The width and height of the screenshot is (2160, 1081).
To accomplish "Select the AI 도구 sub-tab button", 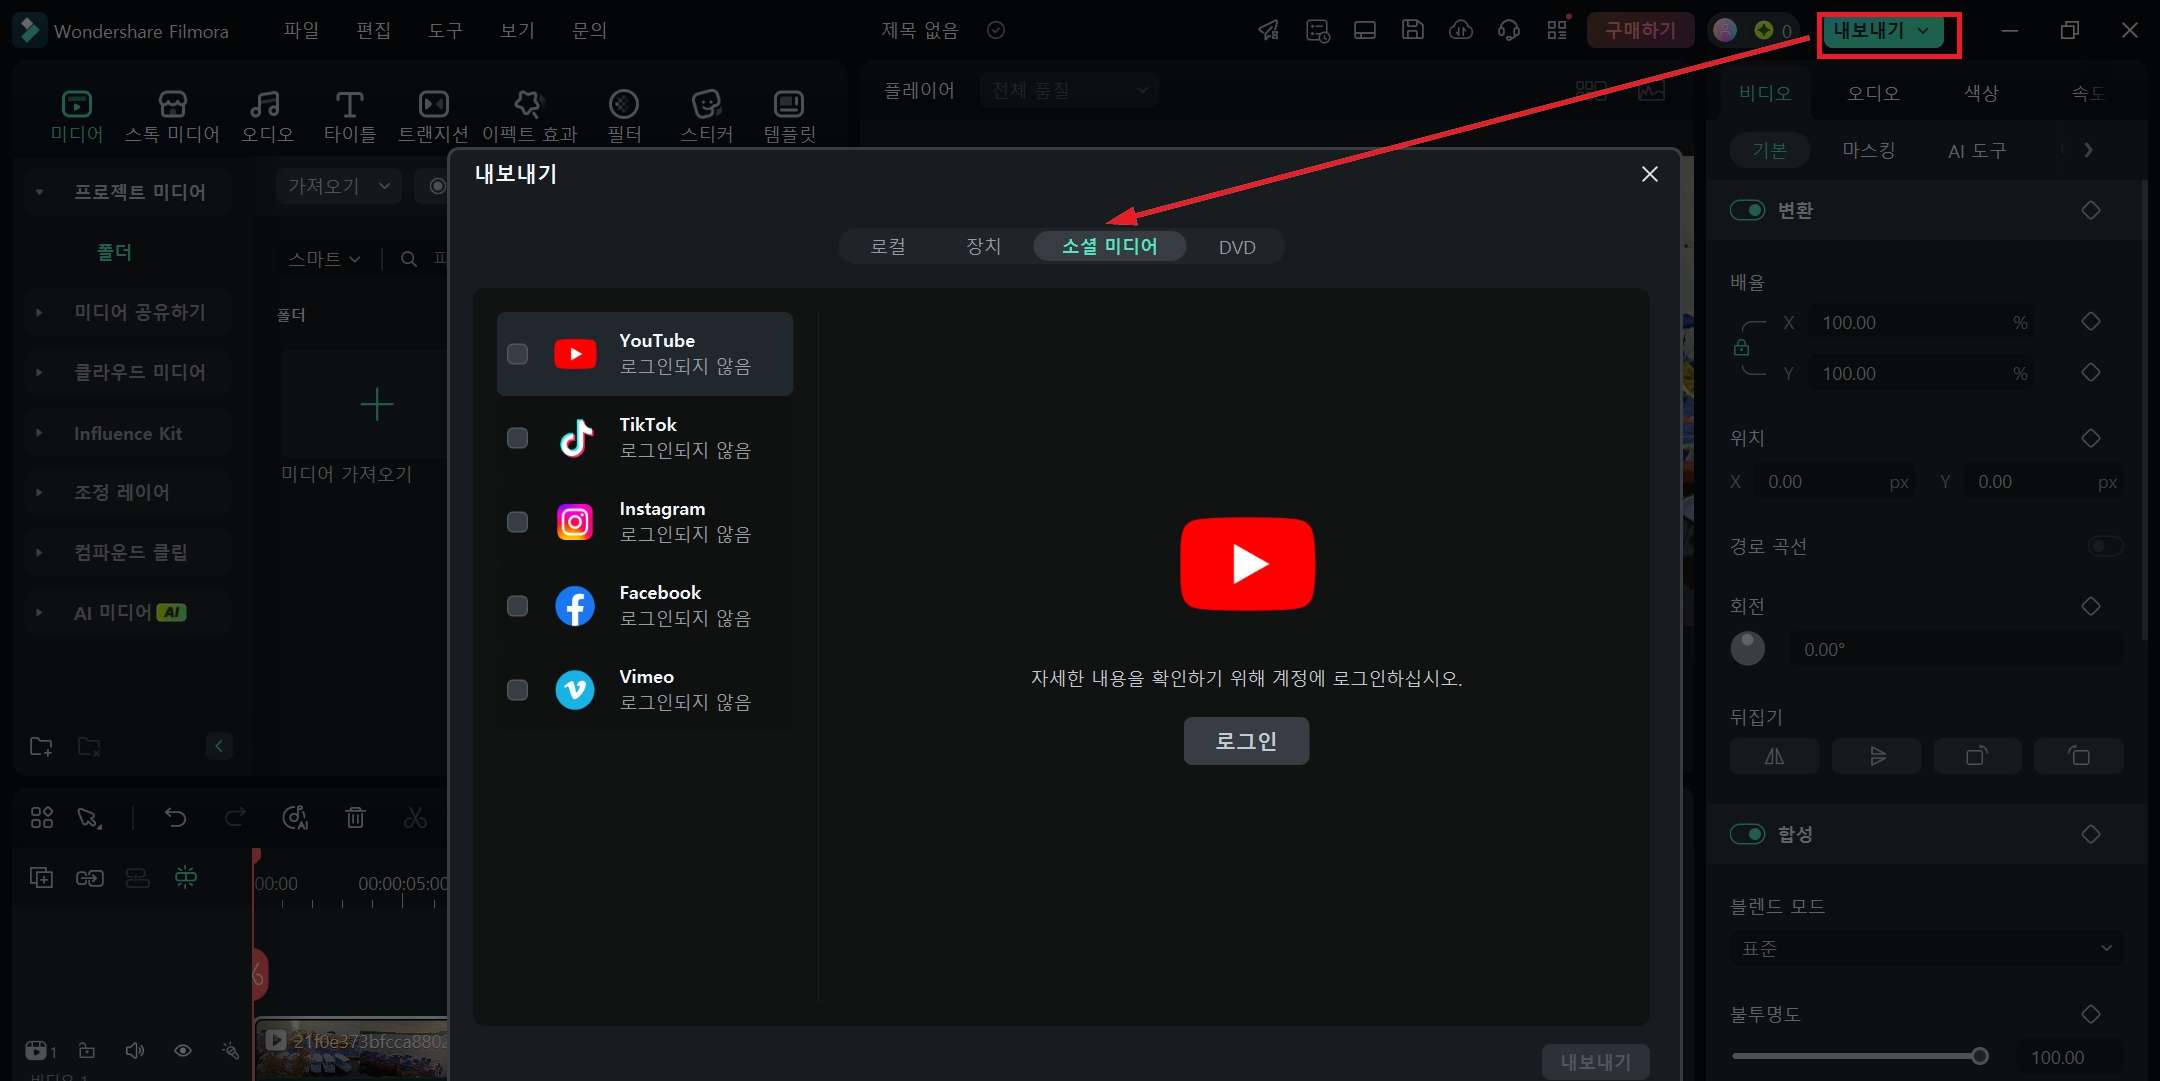I will coord(1976,150).
